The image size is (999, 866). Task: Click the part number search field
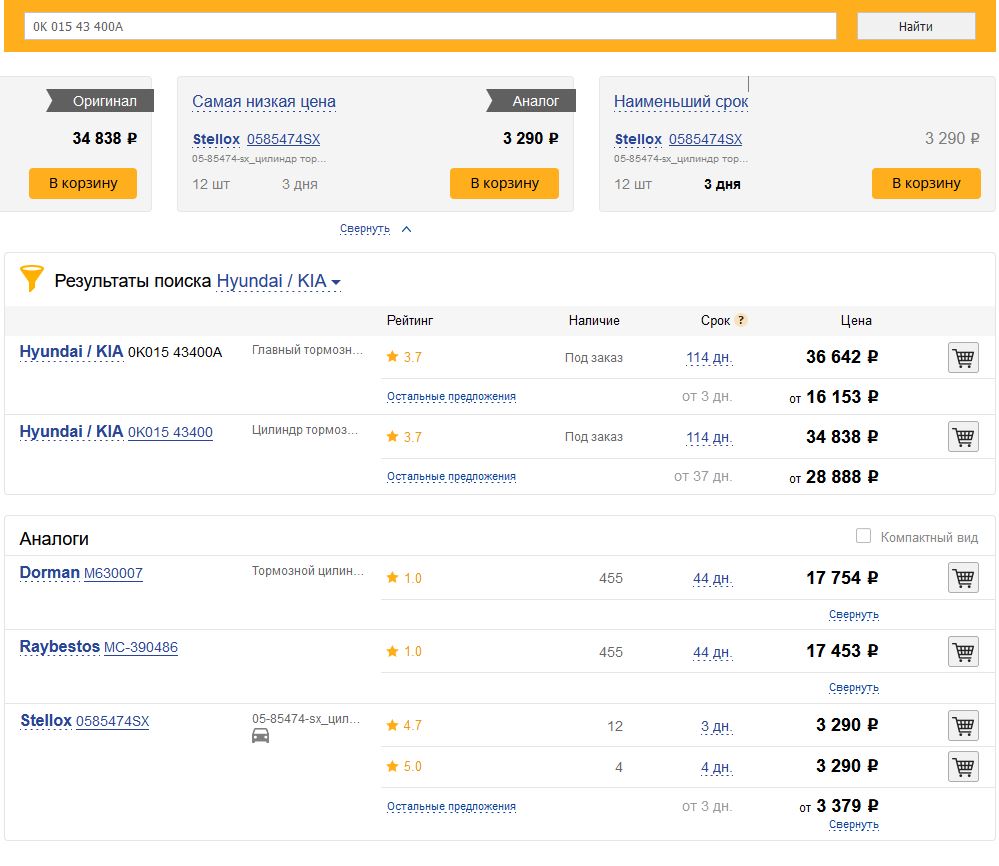tap(430, 26)
